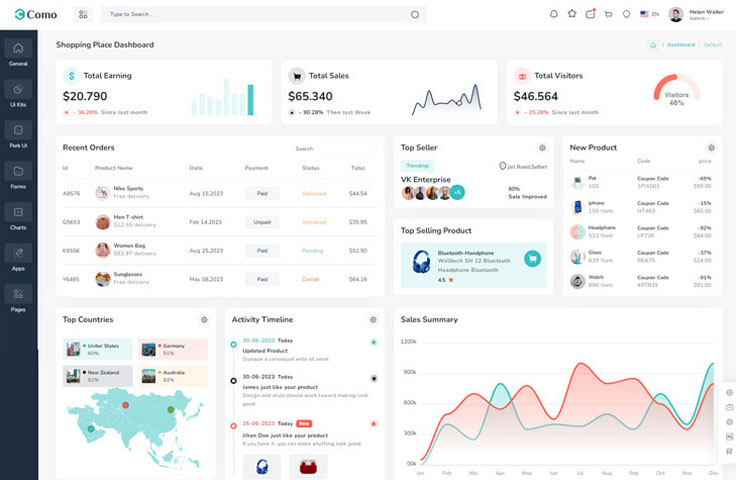The width and height of the screenshot is (736, 480).
Task: Click the star bookmark icon in header
Action: 572,14
